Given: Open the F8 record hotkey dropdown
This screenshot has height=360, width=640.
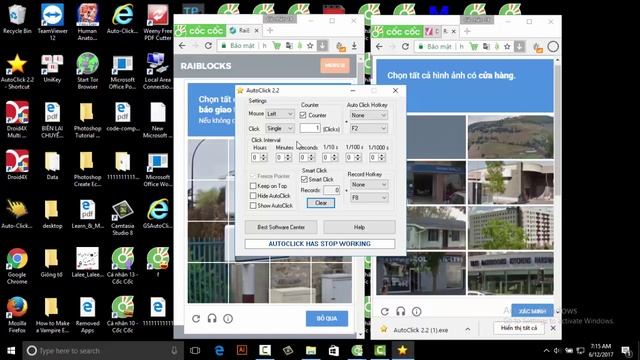Looking at the screenshot, I should (x=369, y=198).
